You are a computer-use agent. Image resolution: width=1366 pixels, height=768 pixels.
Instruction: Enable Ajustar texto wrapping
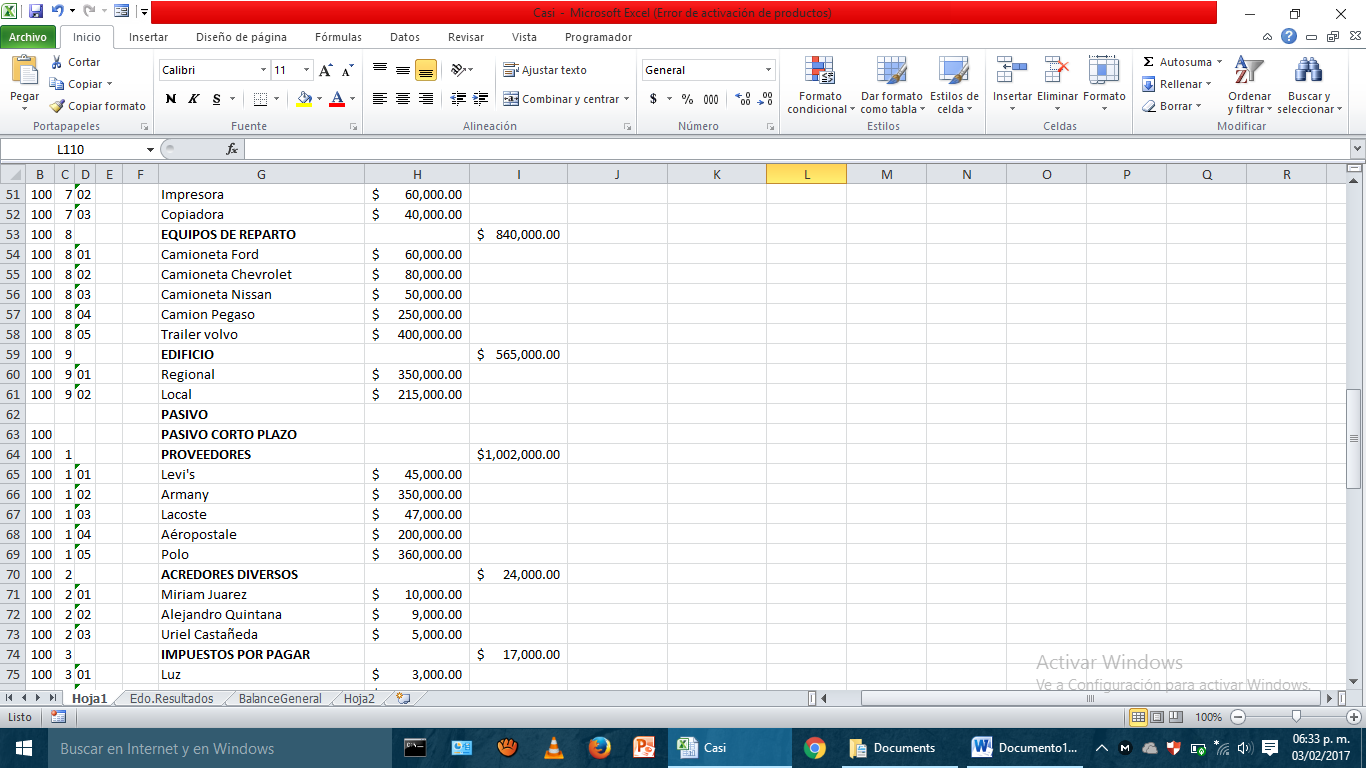[x=545, y=70]
